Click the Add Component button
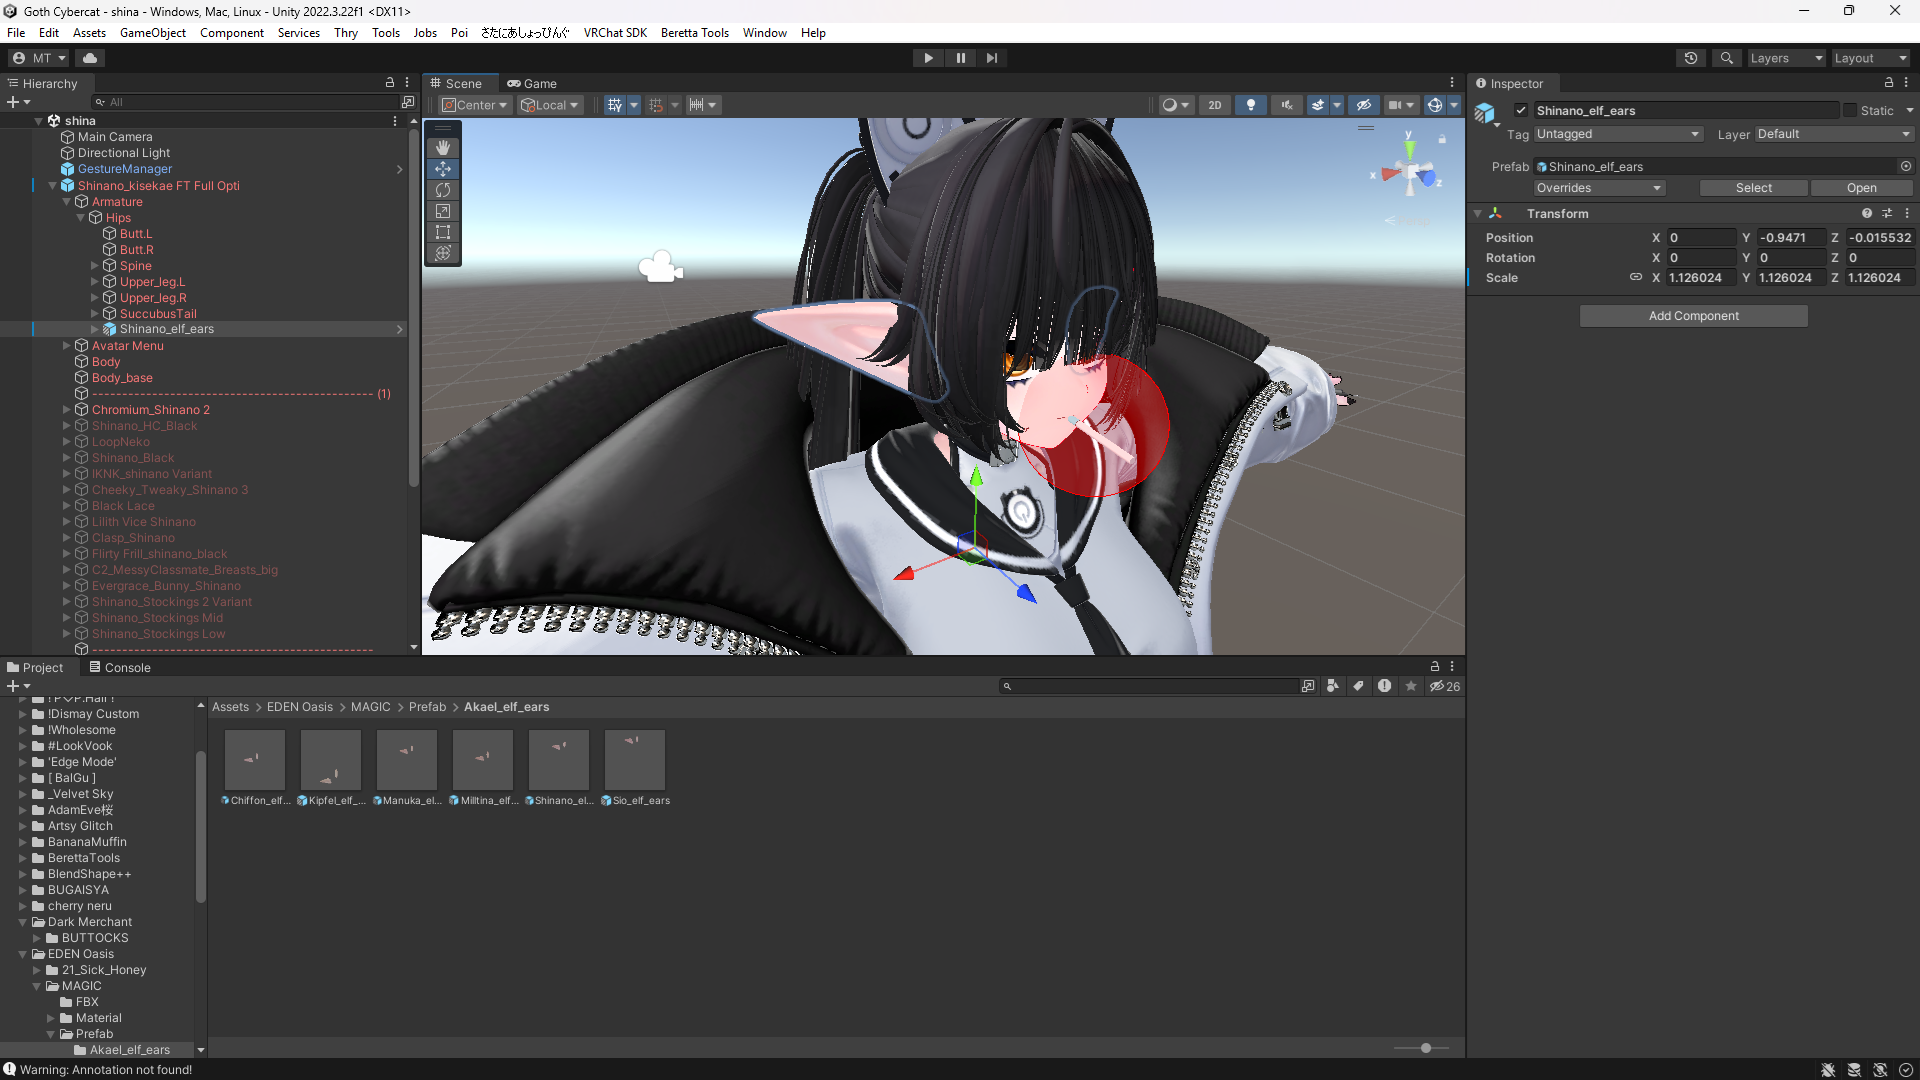The height and width of the screenshot is (1080, 1920). tap(1693, 316)
